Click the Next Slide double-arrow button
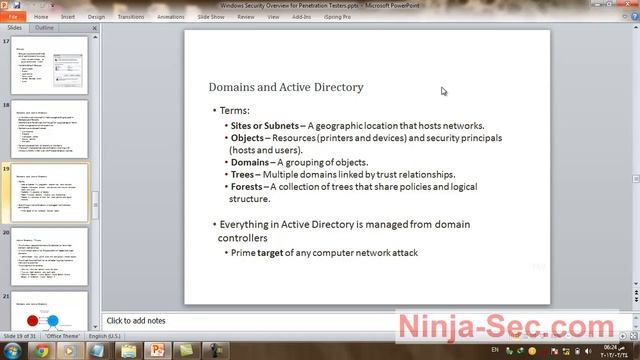Viewport: 640px width, 360px height. [636, 300]
